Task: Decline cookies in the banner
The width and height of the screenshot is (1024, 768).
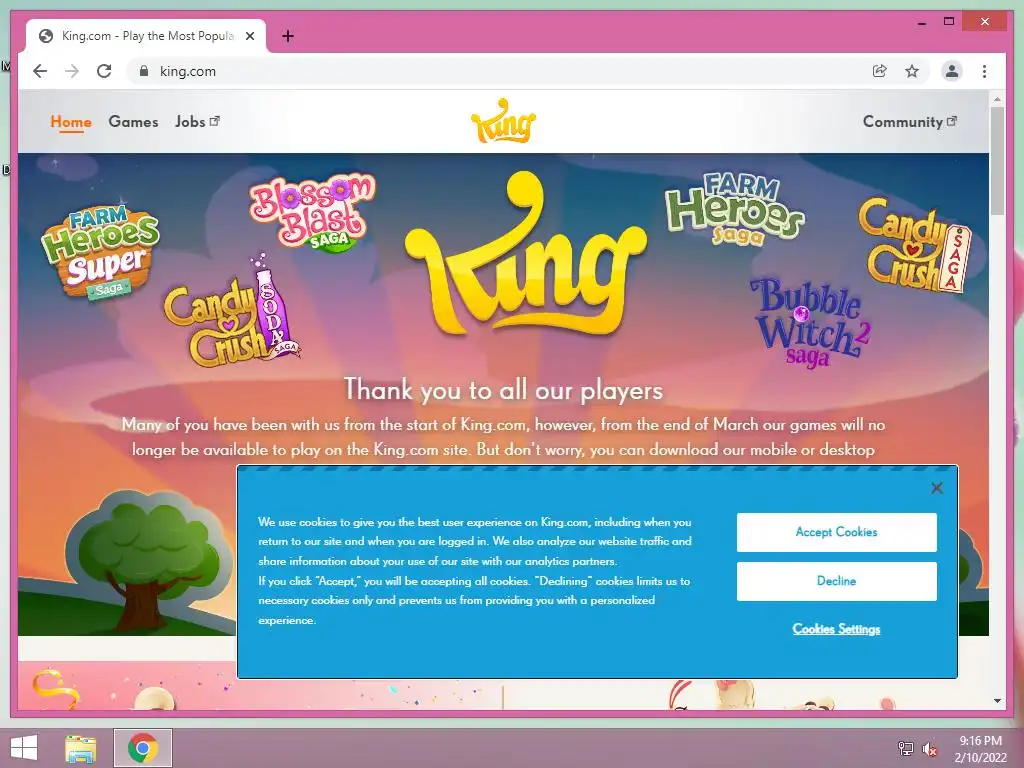Action: (x=837, y=581)
